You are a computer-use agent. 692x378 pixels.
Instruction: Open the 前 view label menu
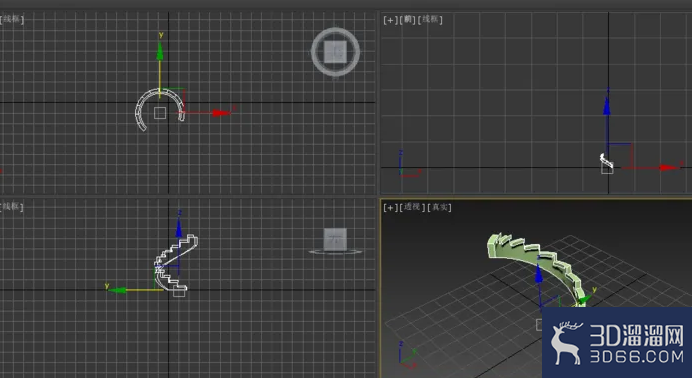click(x=407, y=19)
